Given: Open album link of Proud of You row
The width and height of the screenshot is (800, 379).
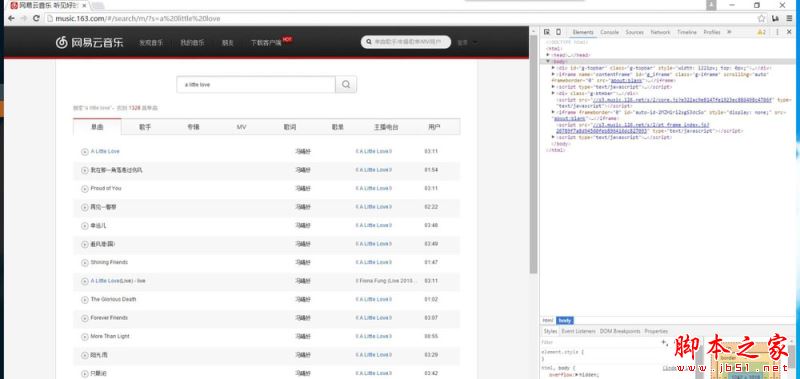Looking at the screenshot, I should click(x=373, y=189).
